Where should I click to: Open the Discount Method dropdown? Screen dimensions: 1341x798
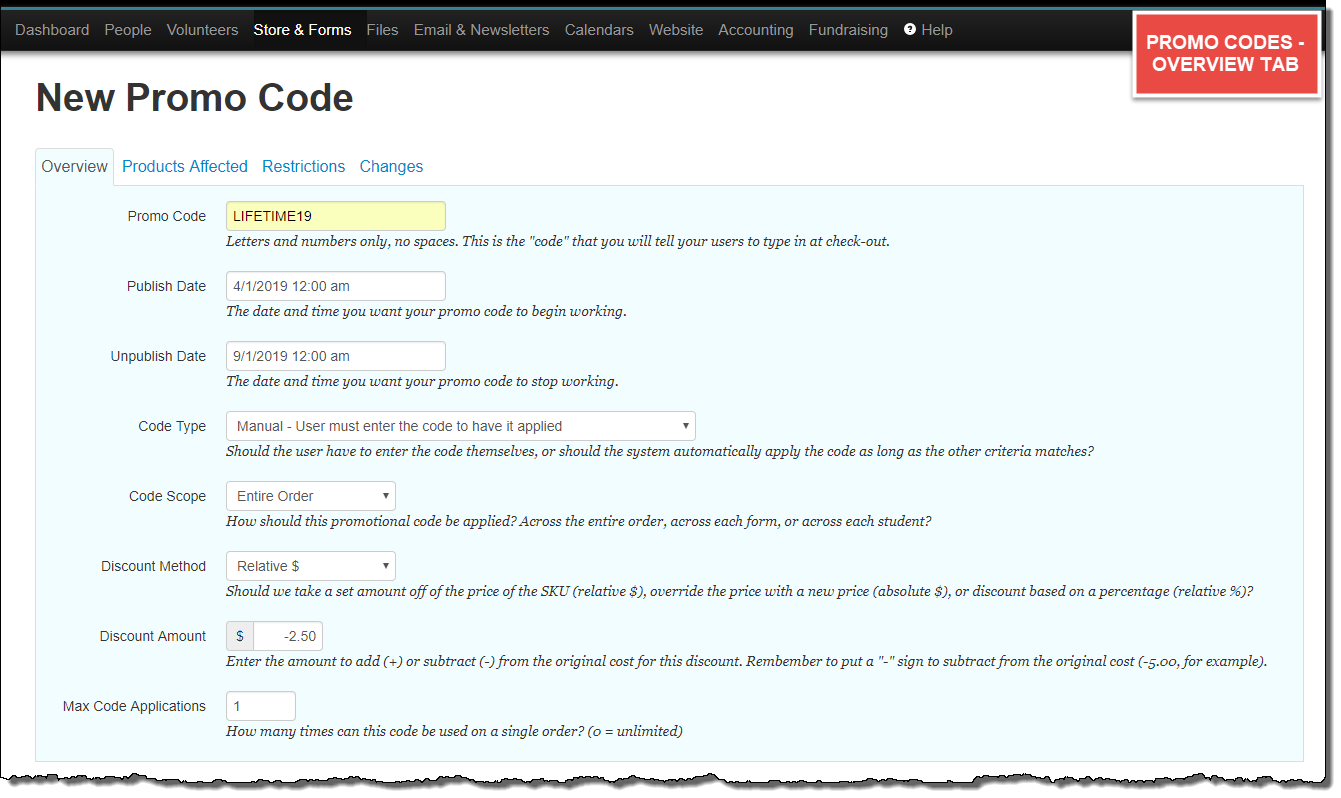[x=311, y=566]
